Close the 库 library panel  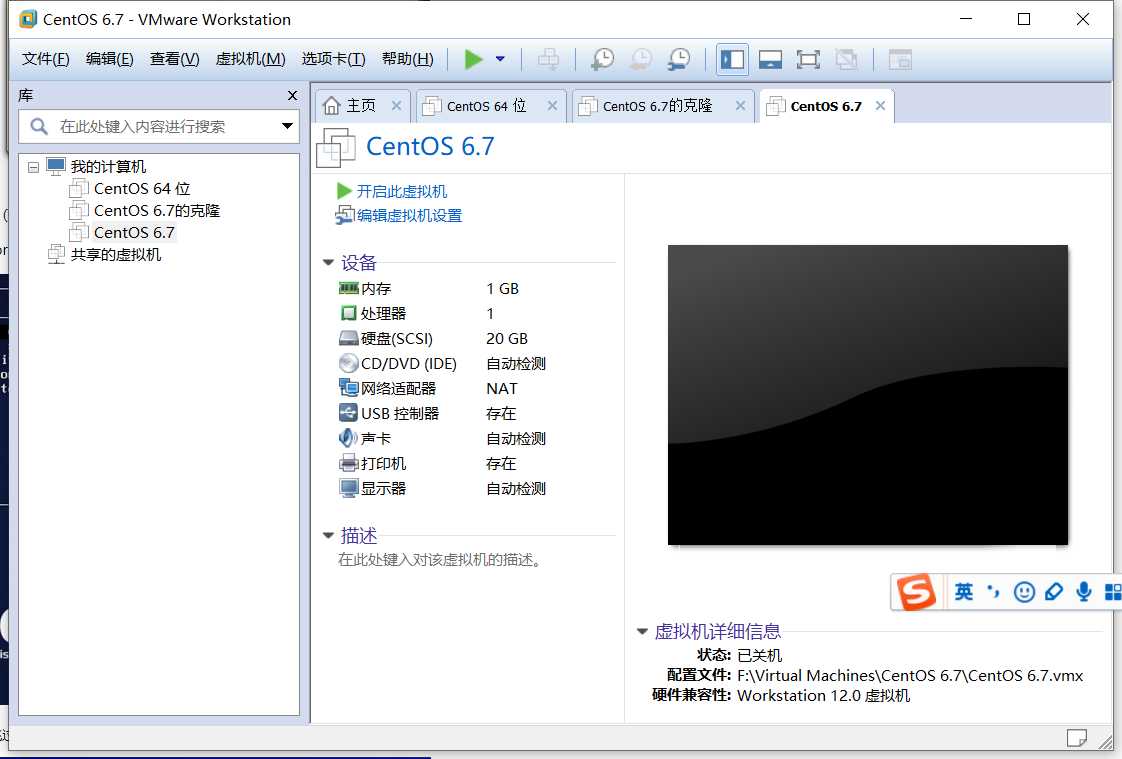point(292,95)
